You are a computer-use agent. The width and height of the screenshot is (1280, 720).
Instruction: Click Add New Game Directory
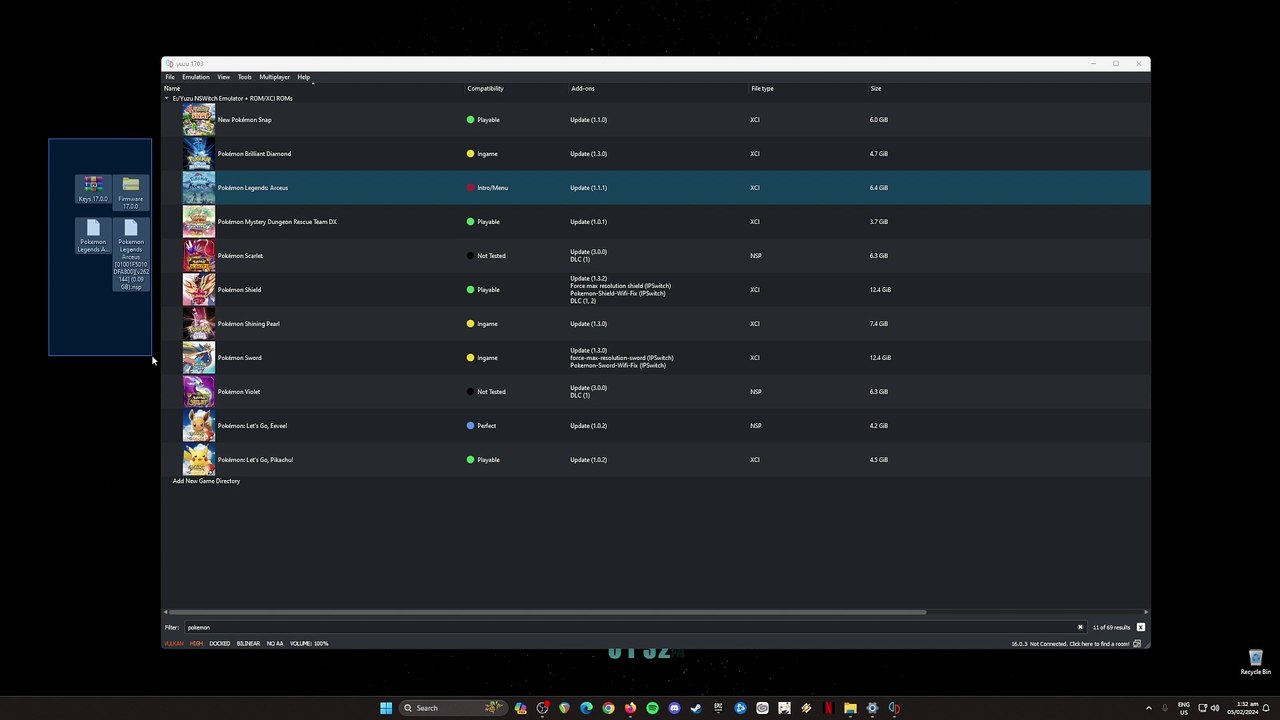click(206, 481)
